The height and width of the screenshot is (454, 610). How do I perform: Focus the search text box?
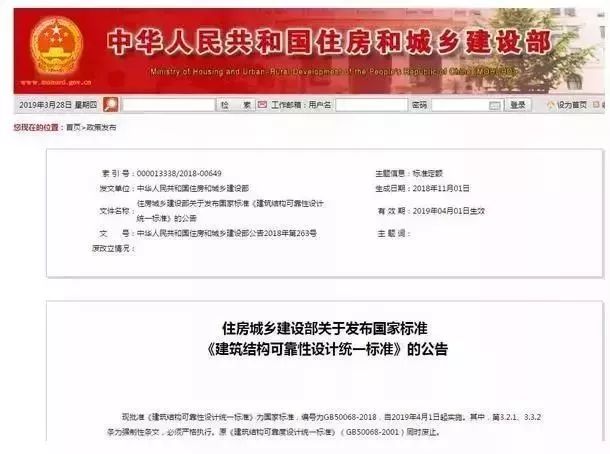coord(168,105)
